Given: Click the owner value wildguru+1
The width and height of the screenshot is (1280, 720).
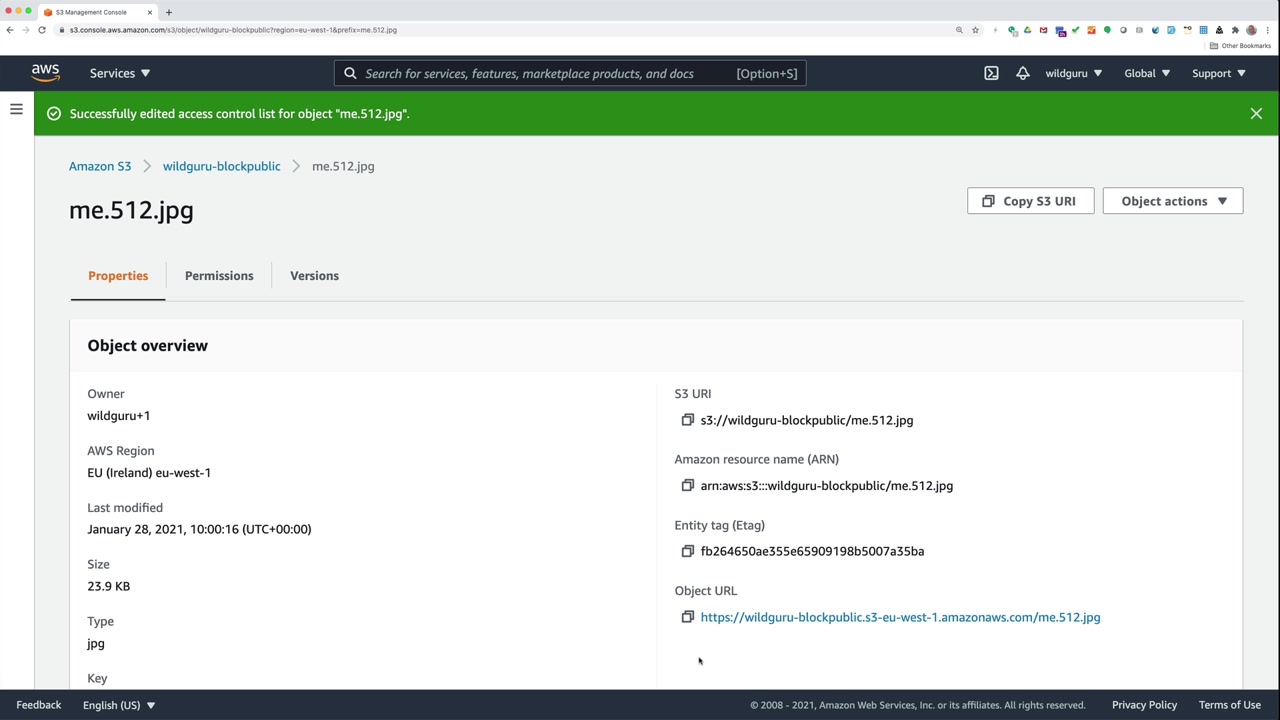Looking at the screenshot, I should click(x=118, y=416).
